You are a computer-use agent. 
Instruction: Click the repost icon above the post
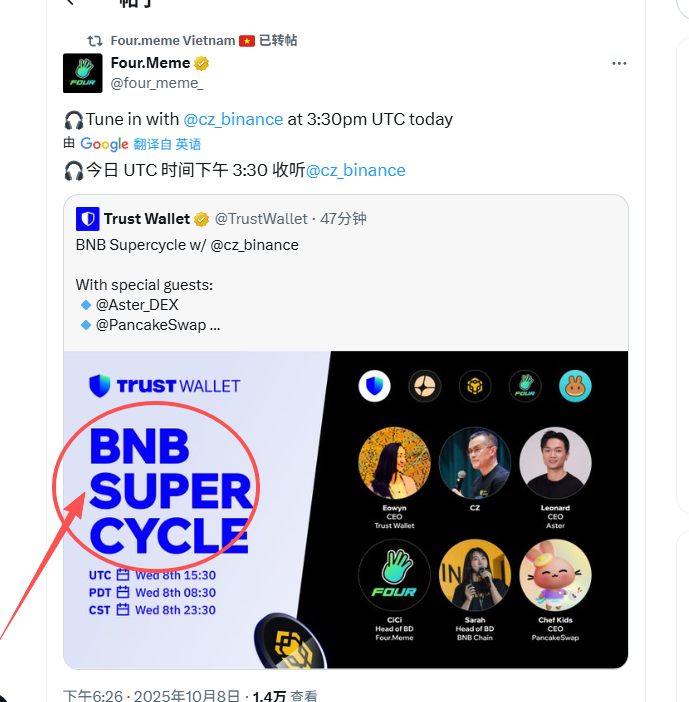tap(95, 41)
